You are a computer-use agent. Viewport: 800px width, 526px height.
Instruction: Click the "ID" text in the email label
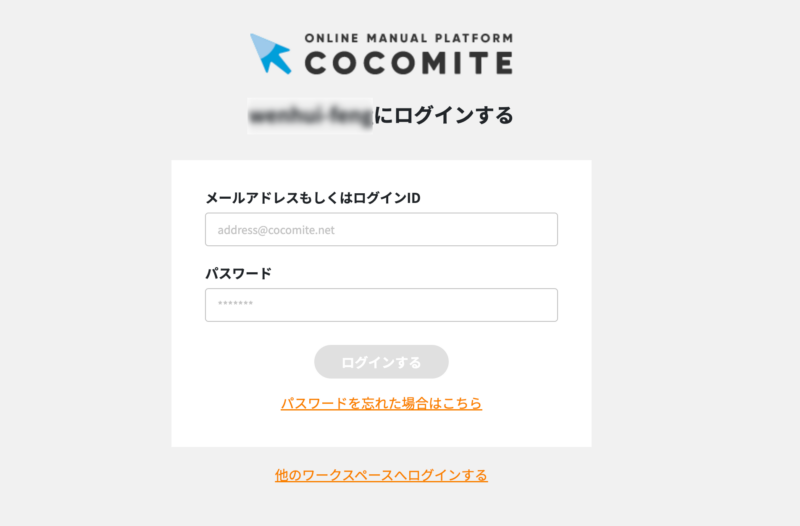pyautogui.click(x=413, y=198)
